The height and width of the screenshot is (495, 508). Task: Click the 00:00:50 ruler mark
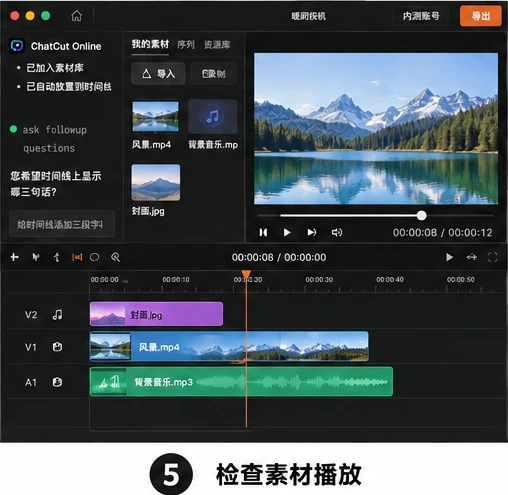[x=461, y=279]
